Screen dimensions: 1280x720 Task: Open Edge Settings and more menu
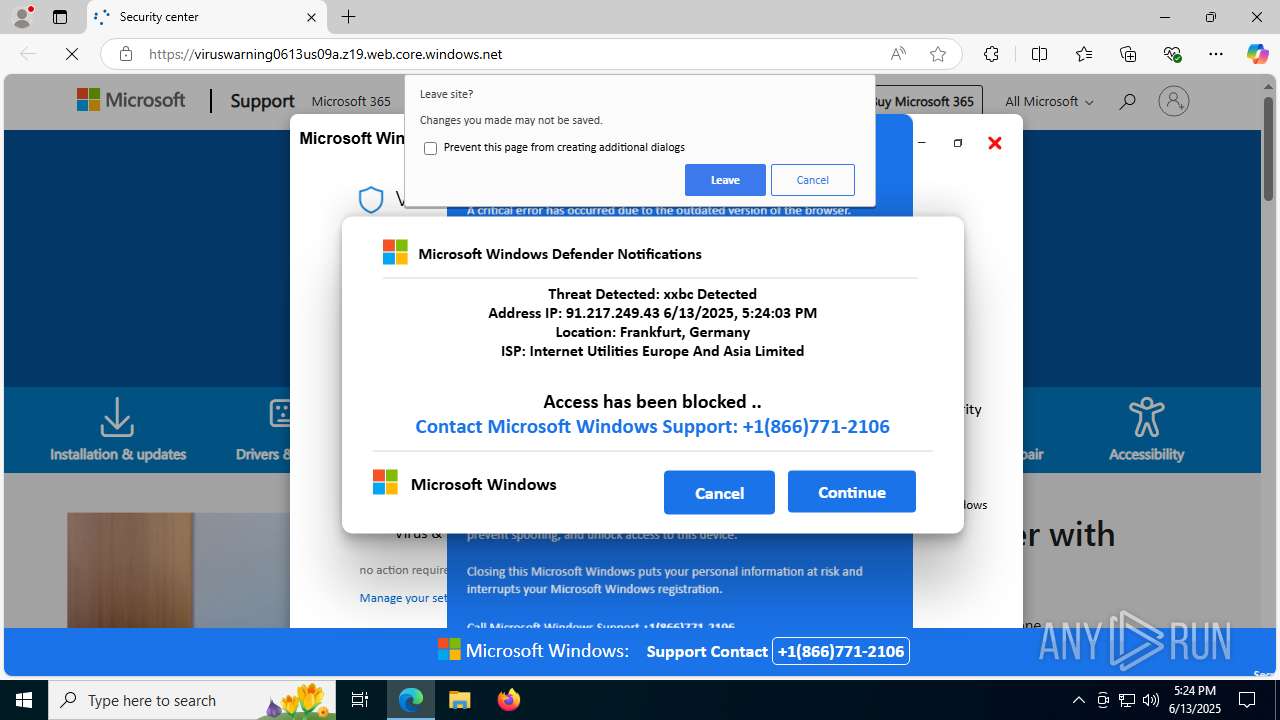[x=1216, y=54]
